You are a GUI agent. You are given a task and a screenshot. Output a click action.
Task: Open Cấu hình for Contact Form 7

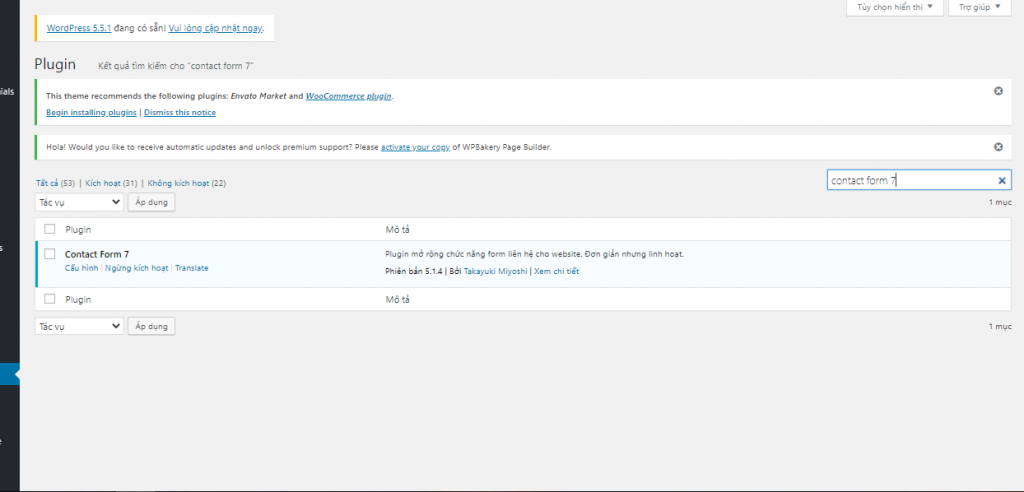tap(81, 268)
